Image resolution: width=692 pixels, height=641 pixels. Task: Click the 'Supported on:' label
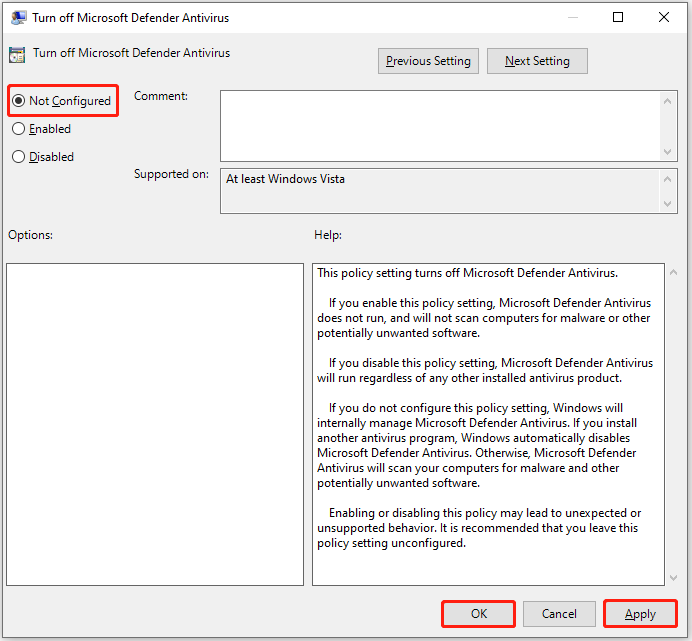click(x=171, y=174)
